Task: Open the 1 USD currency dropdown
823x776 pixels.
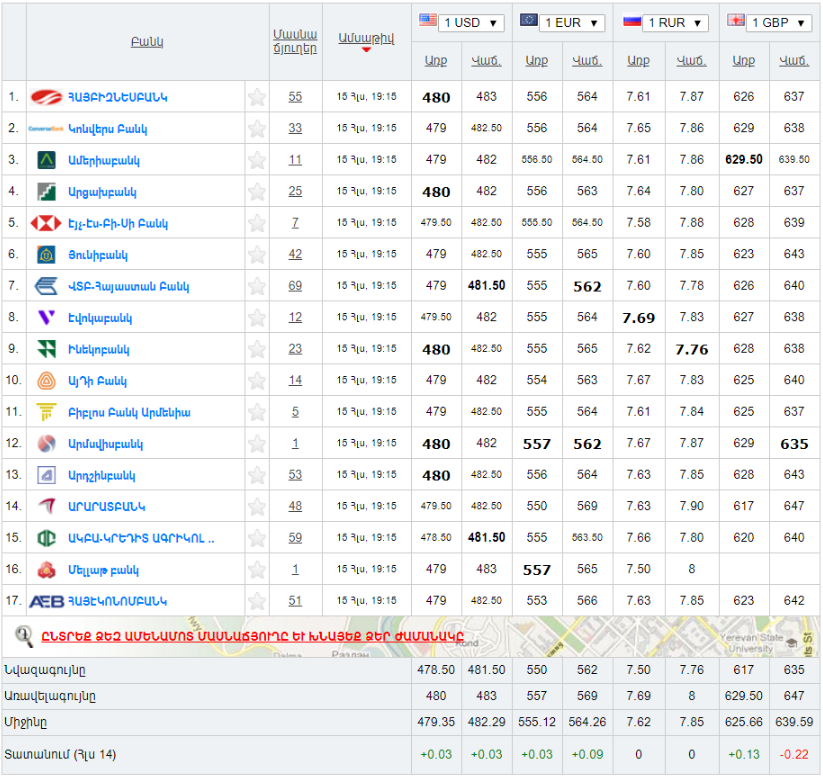Action: click(x=471, y=23)
